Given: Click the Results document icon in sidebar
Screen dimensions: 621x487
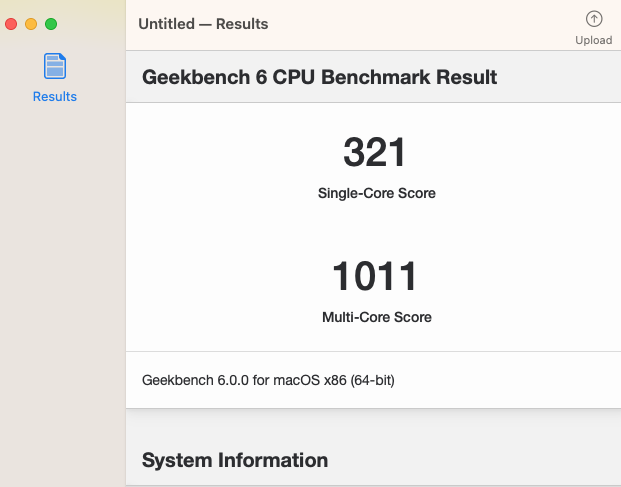Looking at the screenshot, I should click(x=55, y=67).
